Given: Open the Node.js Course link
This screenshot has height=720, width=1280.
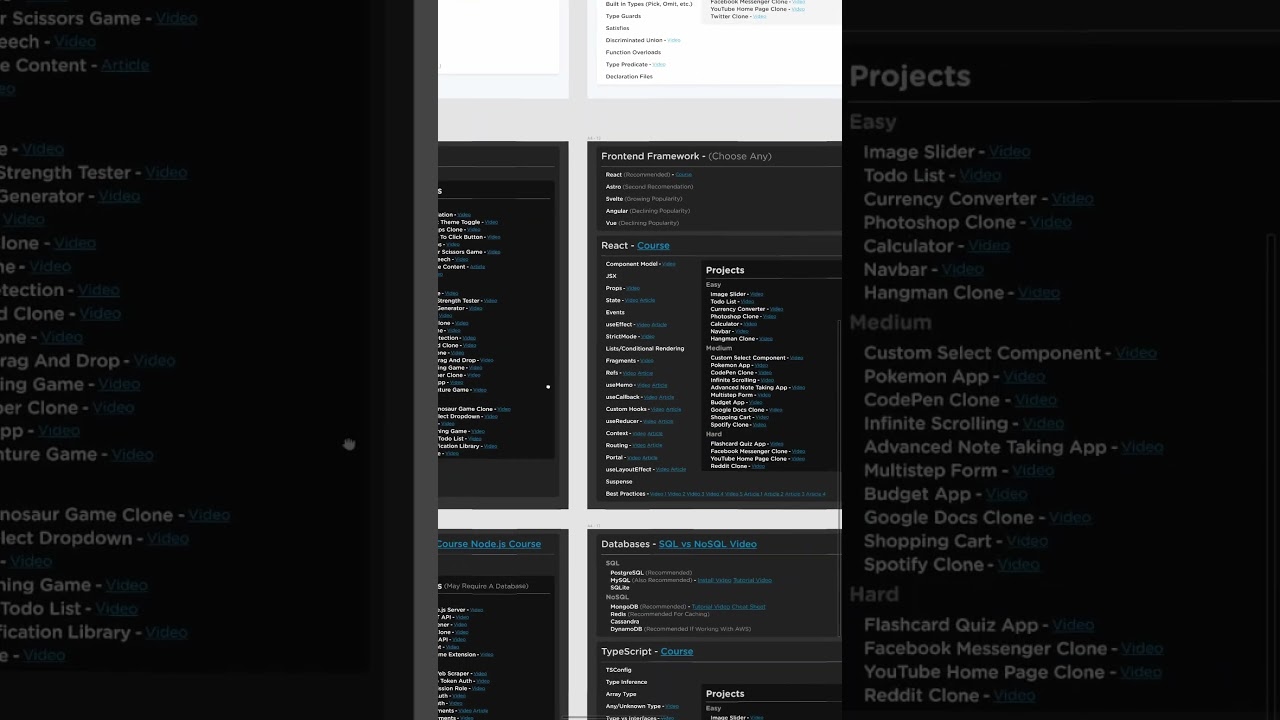Looking at the screenshot, I should tap(506, 544).
